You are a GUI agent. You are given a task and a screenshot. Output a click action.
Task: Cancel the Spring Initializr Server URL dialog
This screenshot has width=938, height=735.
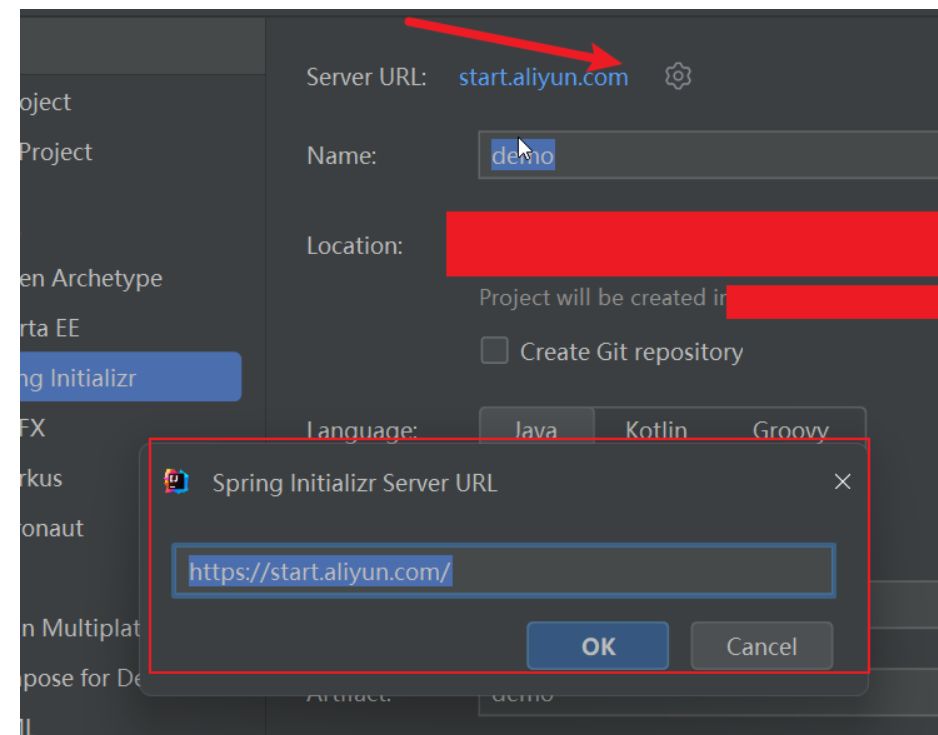point(762,646)
